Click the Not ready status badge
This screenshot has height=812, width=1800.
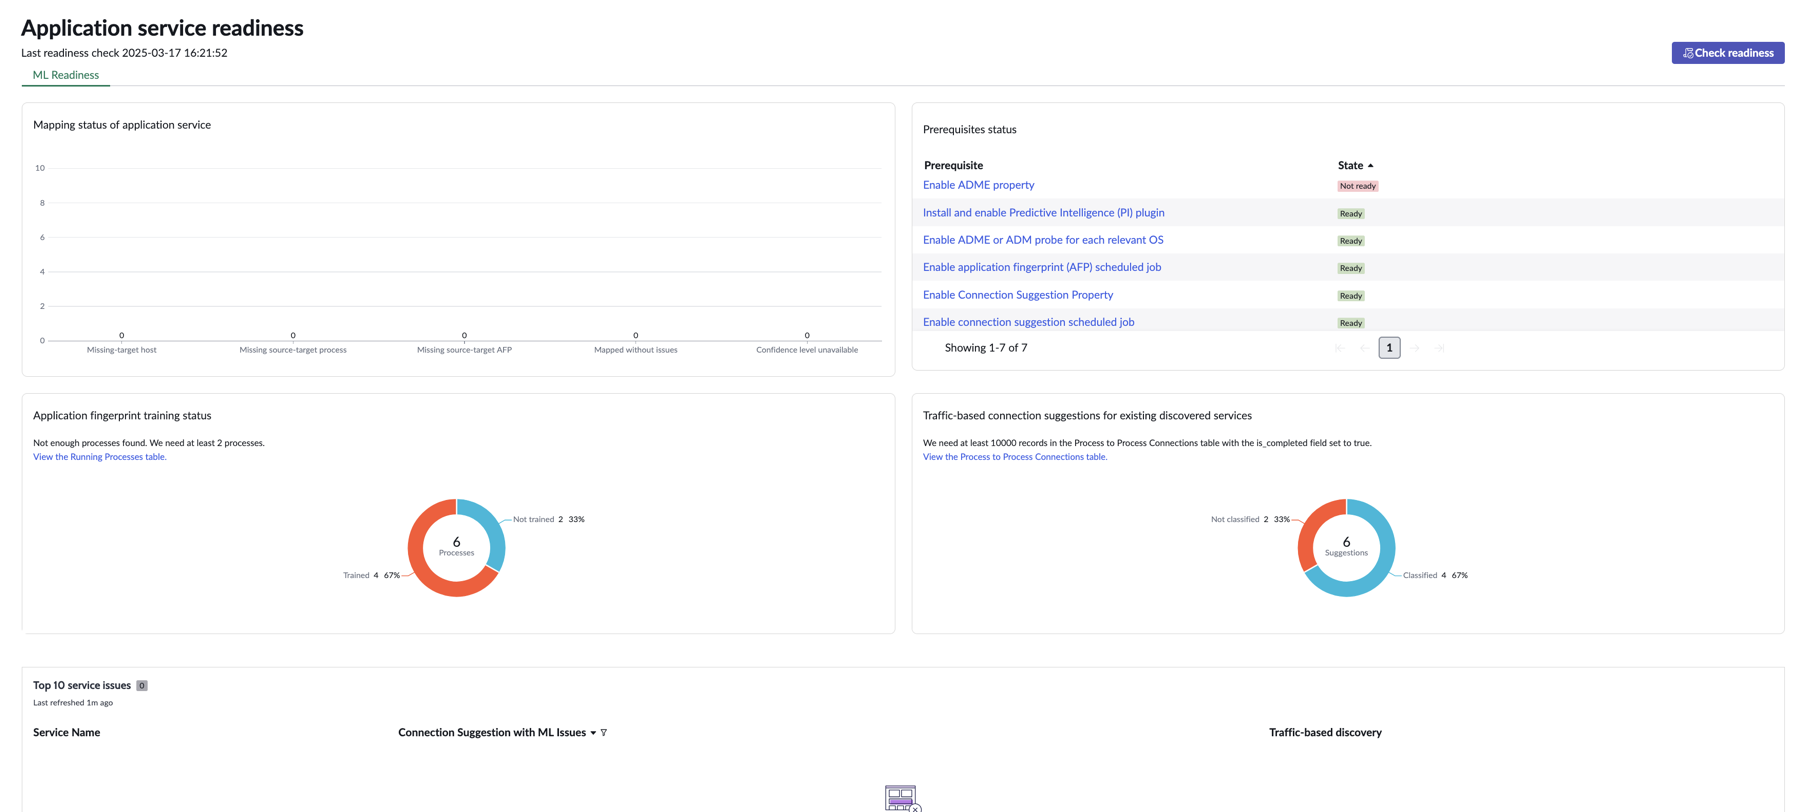(1357, 186)
